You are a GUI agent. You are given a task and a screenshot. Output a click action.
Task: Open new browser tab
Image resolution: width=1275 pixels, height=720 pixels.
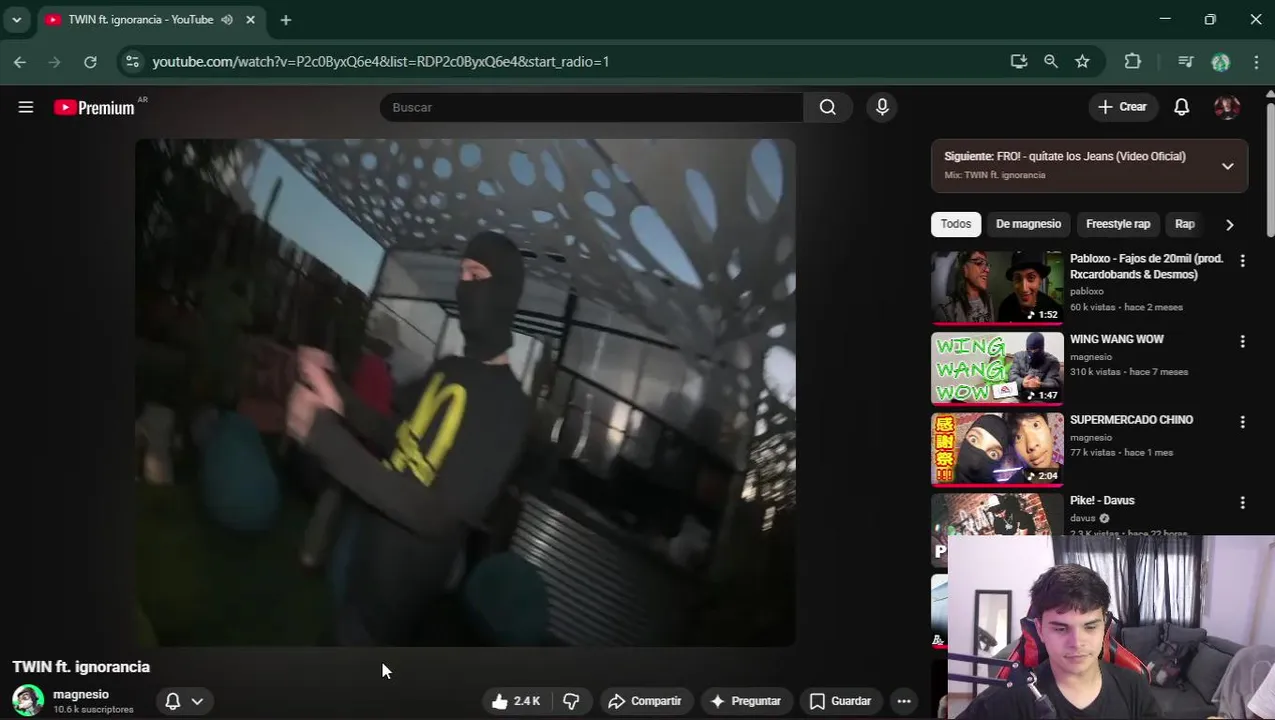[x=286, y=19]
